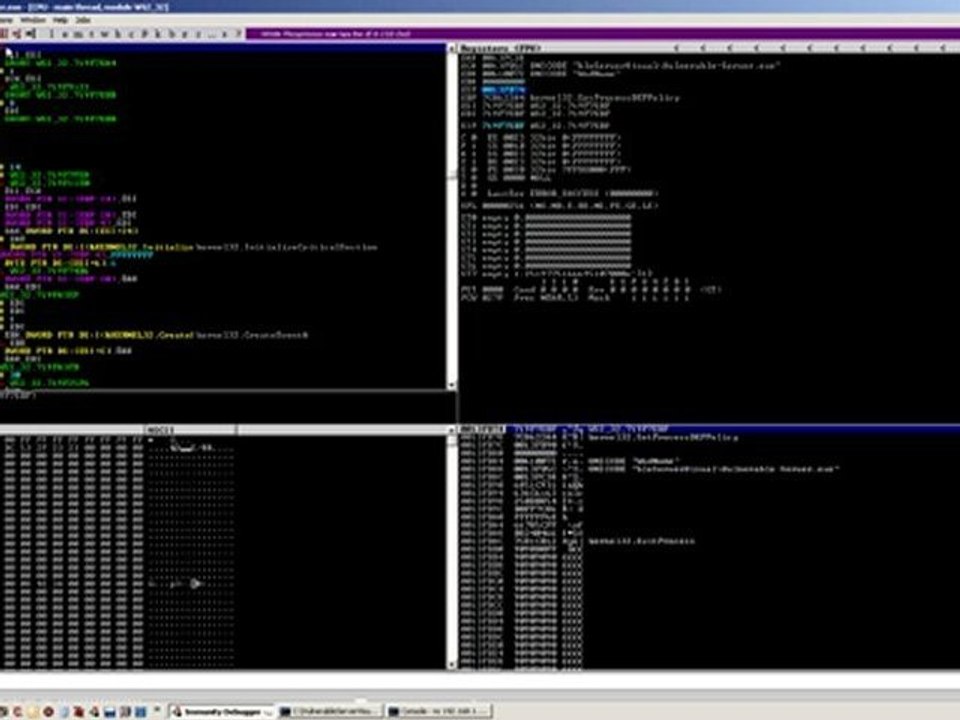Show the CPU window via 'c' toolbar button
960x720 pixels.
131,34
